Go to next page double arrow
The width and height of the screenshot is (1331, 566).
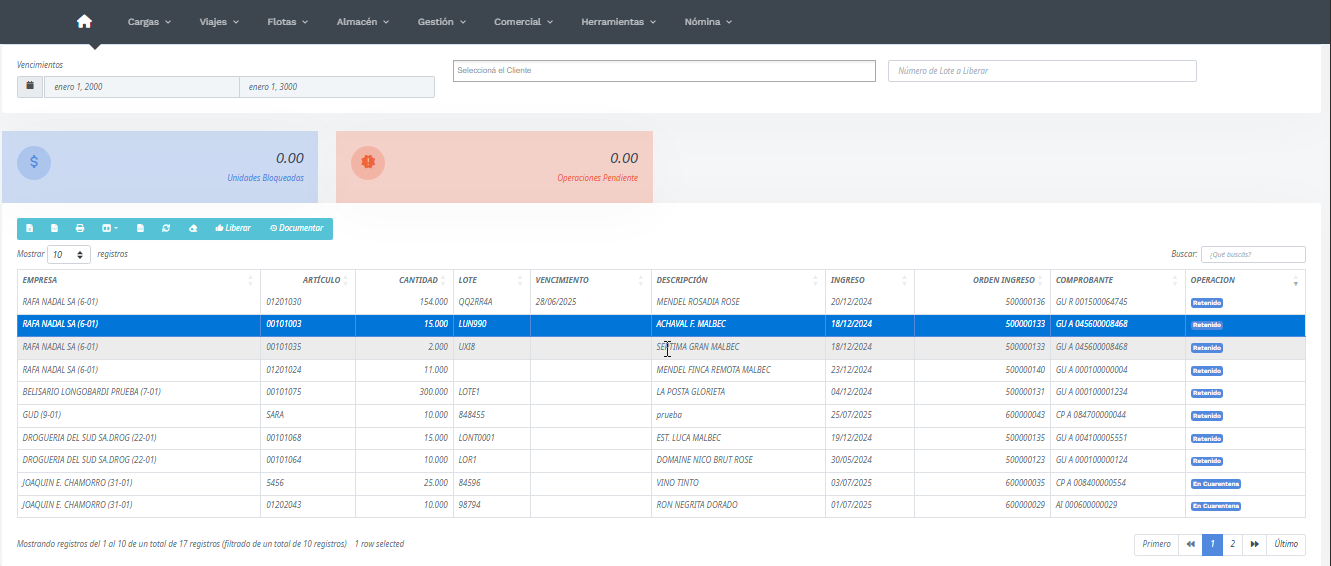[x=1254, y=544]
